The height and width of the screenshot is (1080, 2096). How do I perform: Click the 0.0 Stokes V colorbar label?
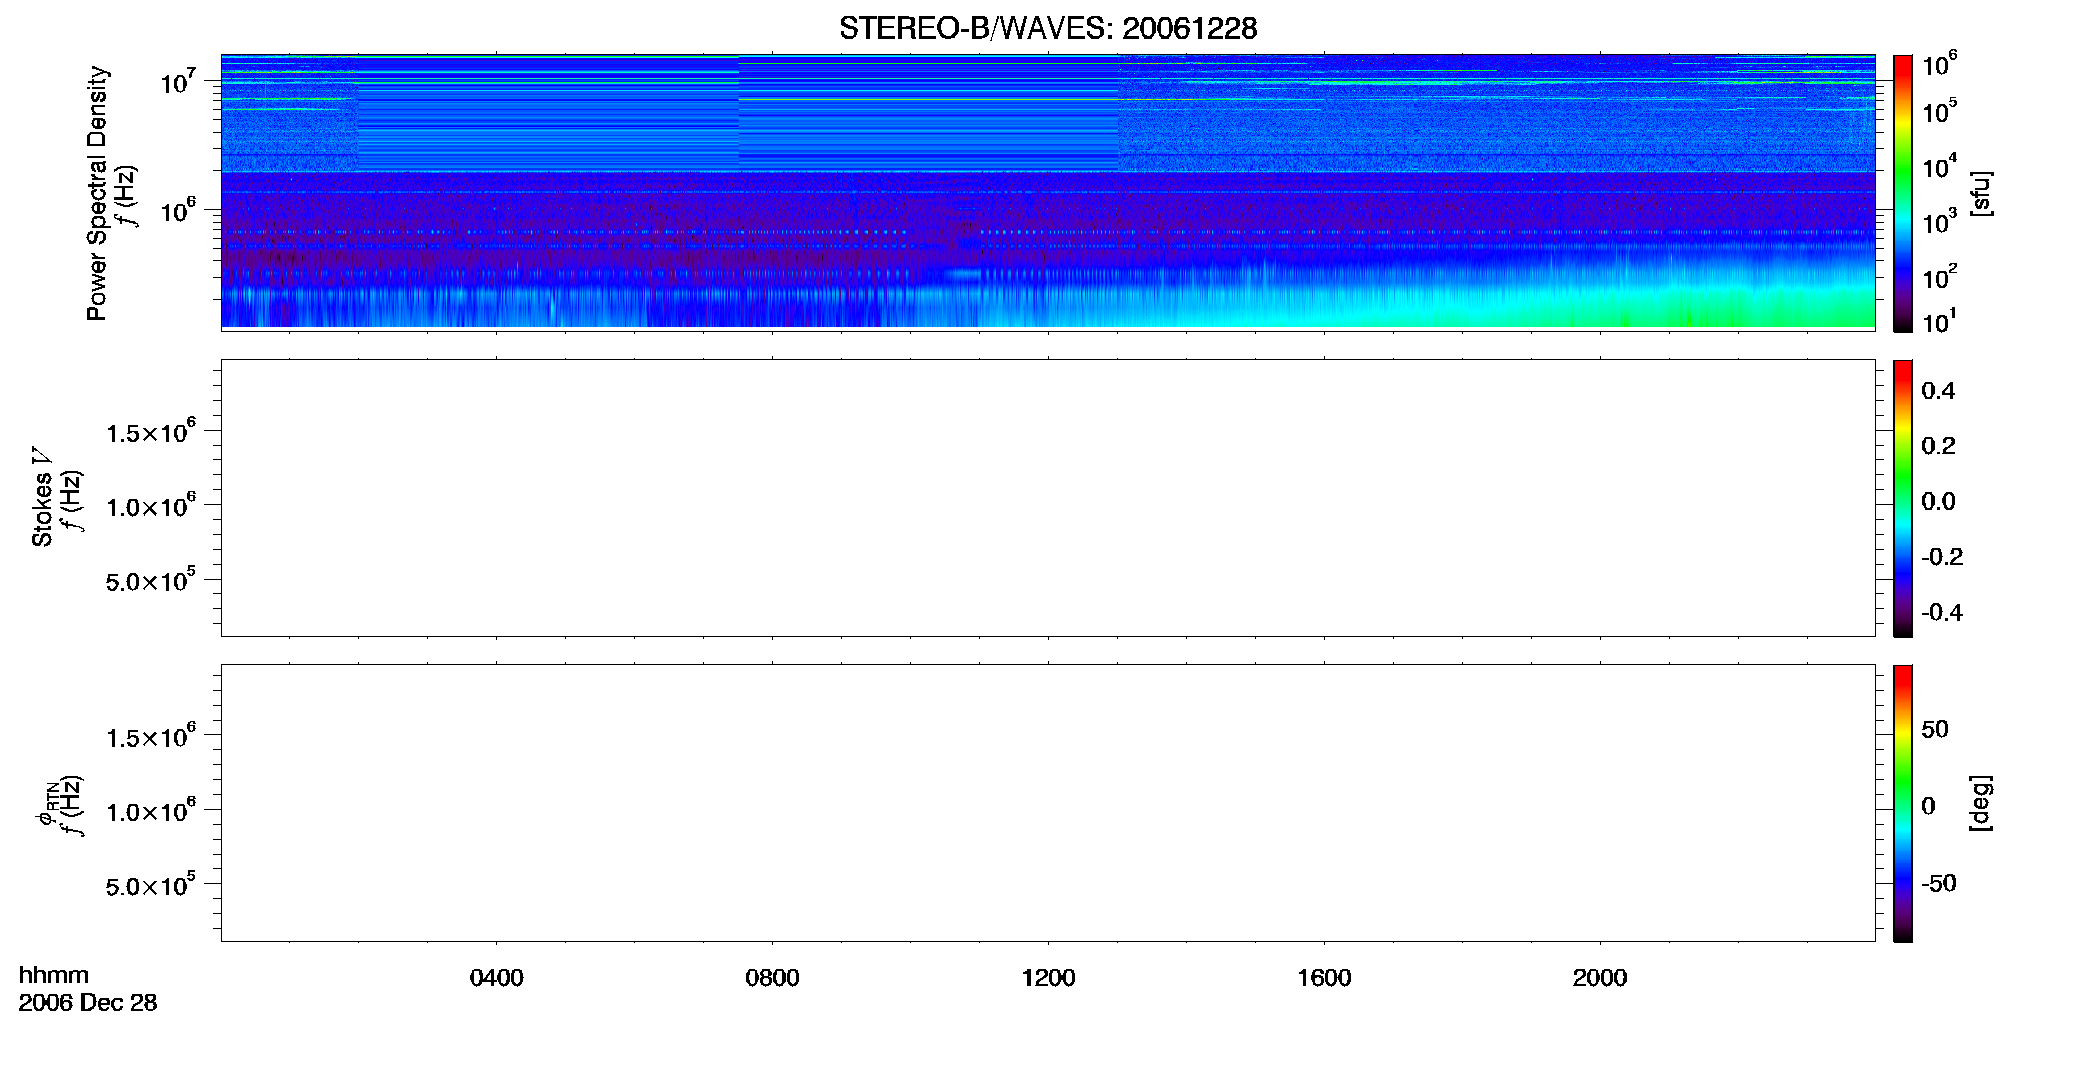(1938, 501)
